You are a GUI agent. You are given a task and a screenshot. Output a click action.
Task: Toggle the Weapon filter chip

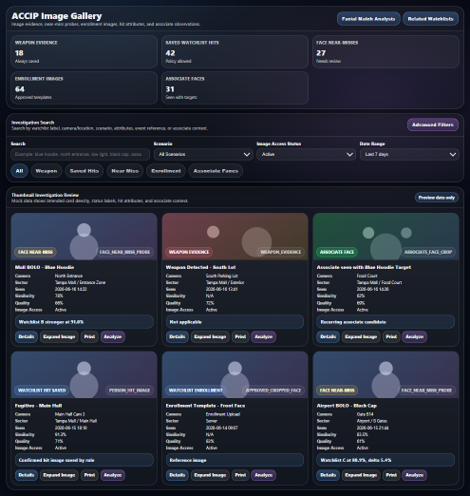[46, 171]
